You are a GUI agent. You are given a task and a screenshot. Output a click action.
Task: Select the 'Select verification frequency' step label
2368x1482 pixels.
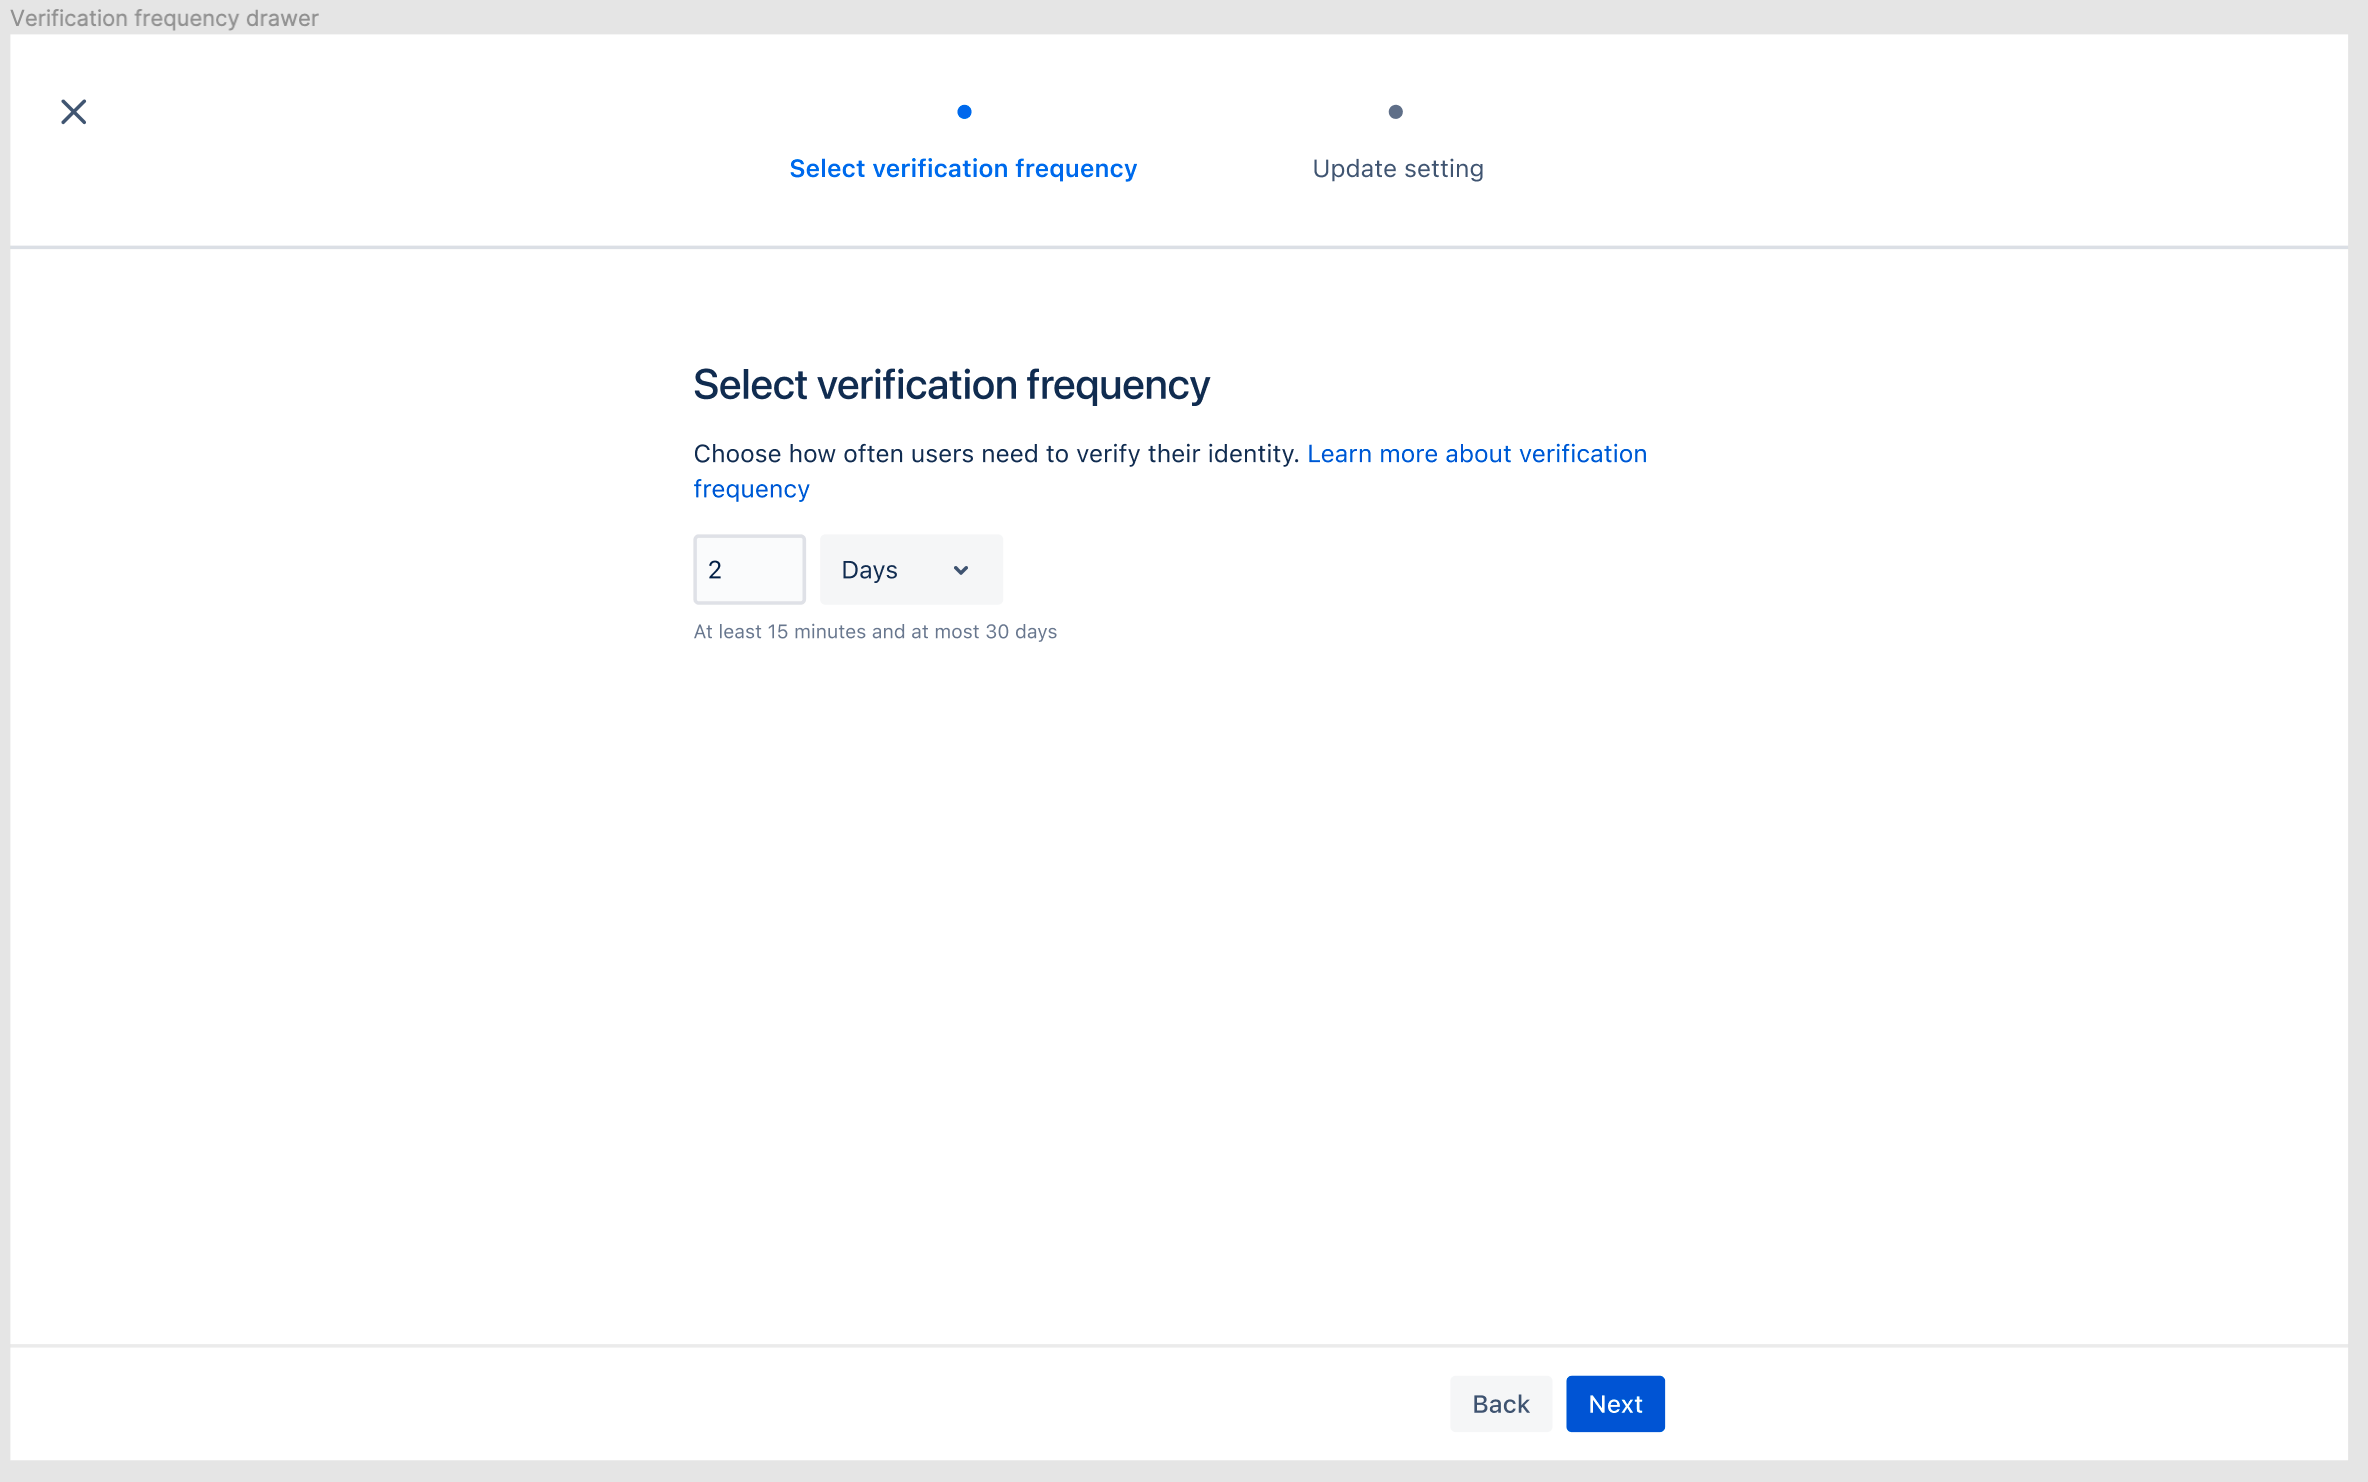[x=963, y=169]
